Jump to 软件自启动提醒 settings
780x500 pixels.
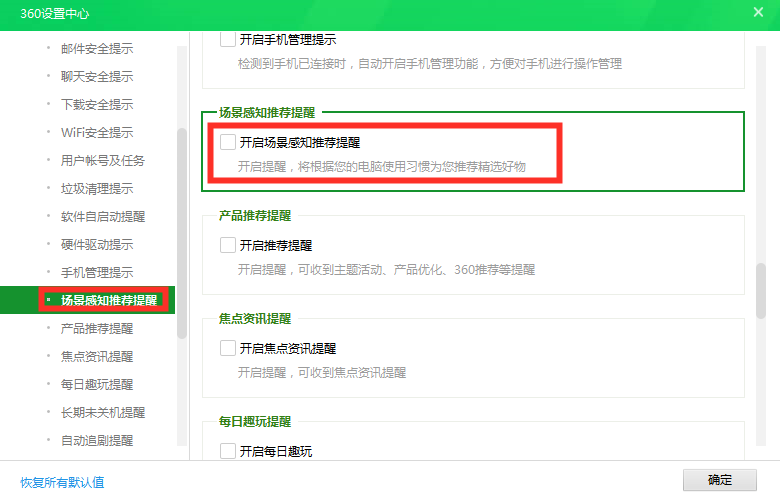click(x=103, y=216)
